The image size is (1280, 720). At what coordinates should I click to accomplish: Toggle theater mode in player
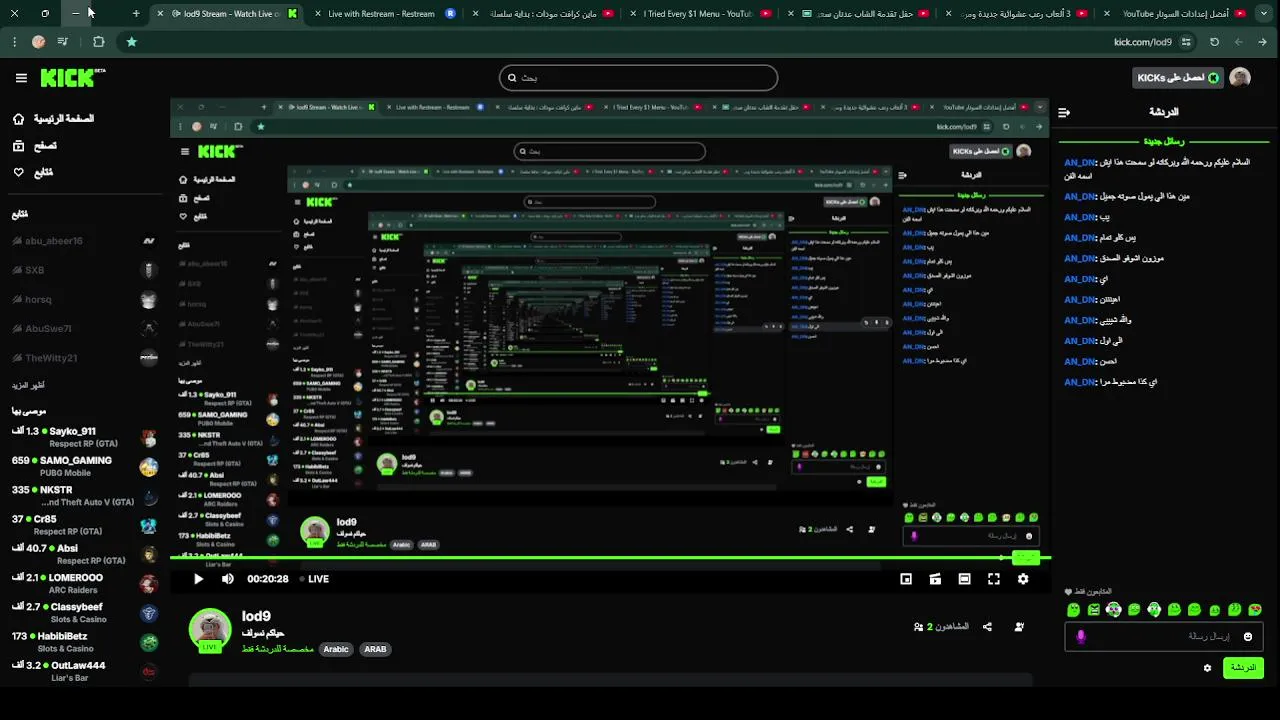(964, 579)
